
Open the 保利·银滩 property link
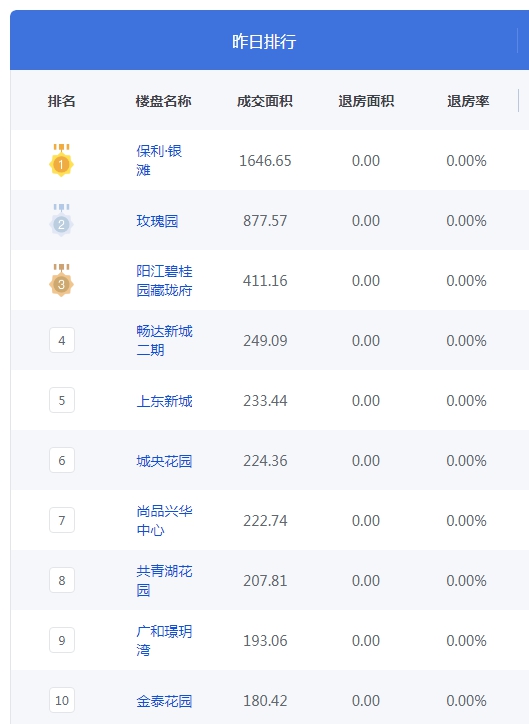click(x=159, y=160)
